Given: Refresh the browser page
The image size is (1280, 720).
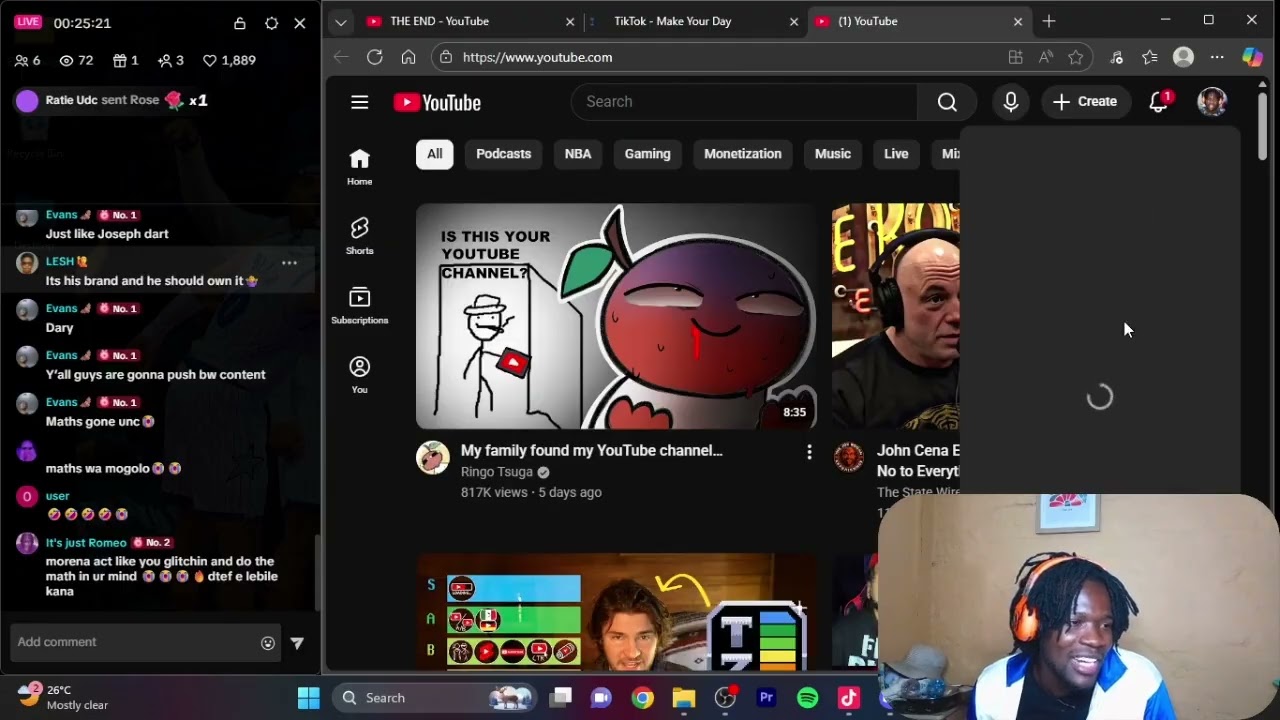Looking at the screenshot, I should click(375, 57).
